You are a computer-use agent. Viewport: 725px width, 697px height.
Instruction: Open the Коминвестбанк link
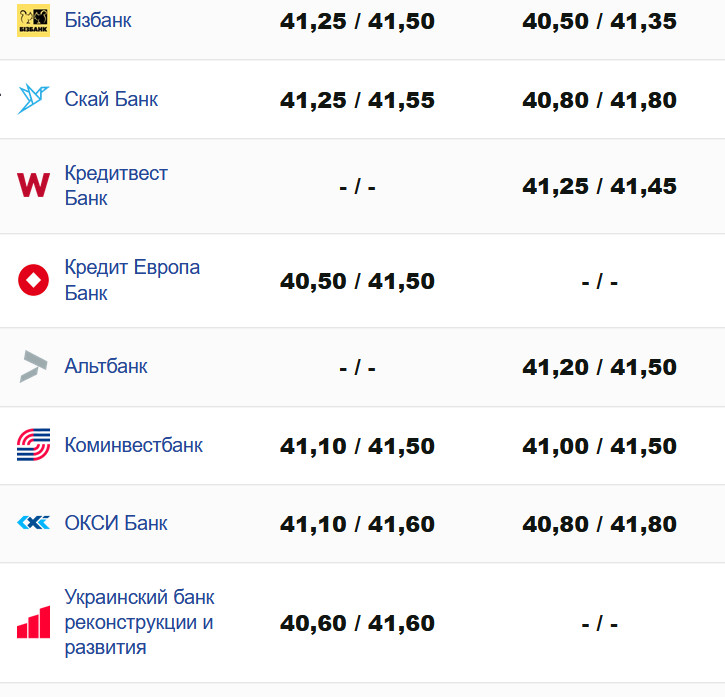pos(133,445)
